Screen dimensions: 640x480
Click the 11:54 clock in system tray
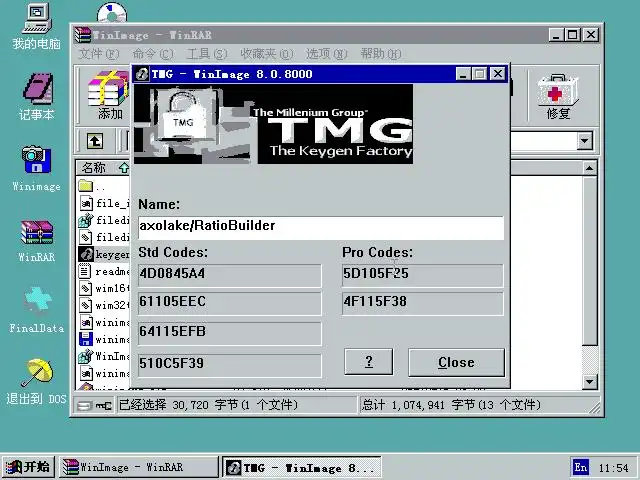[613, 468]
